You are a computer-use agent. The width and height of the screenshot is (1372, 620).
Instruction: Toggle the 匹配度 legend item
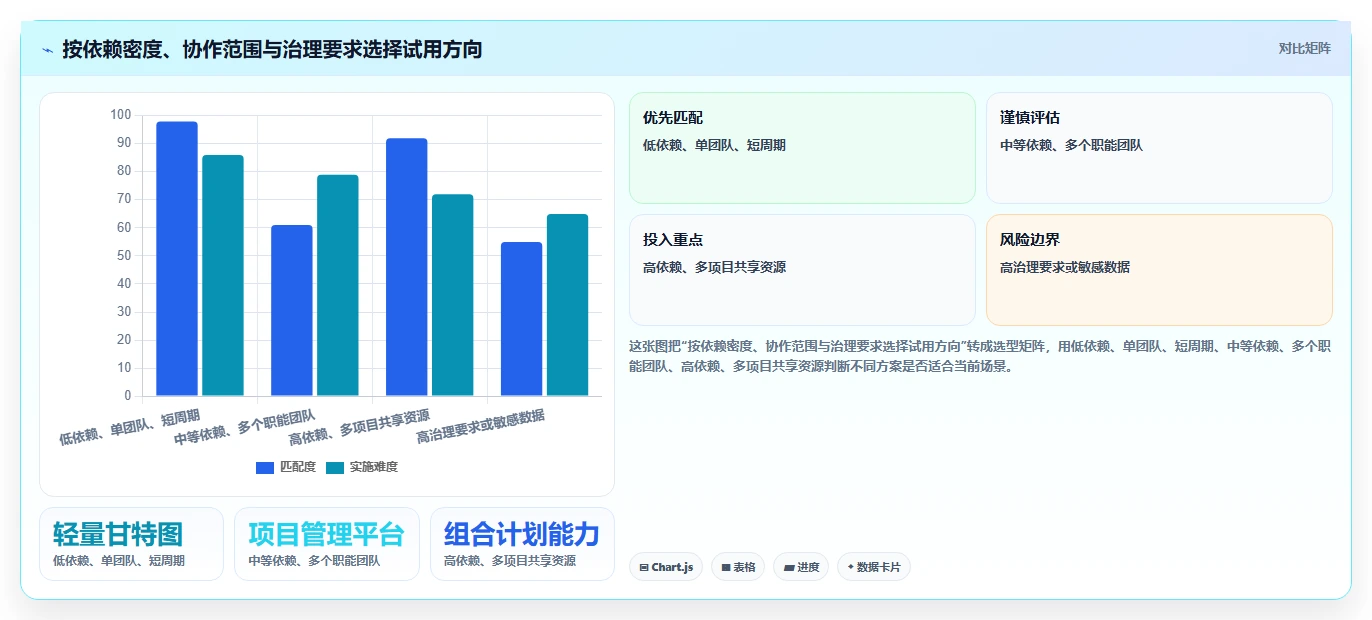(286, 467)
